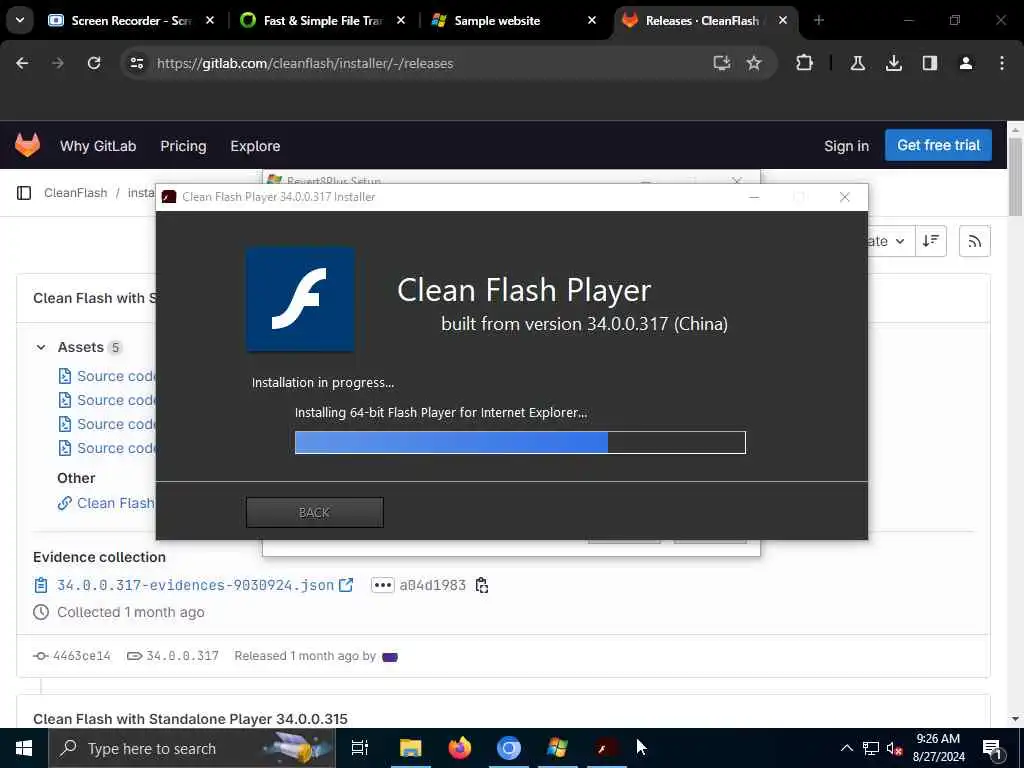Viewport: 1024px width, 768px height.
Task: Click the installer progress bar
Action: tap(520, 442)
